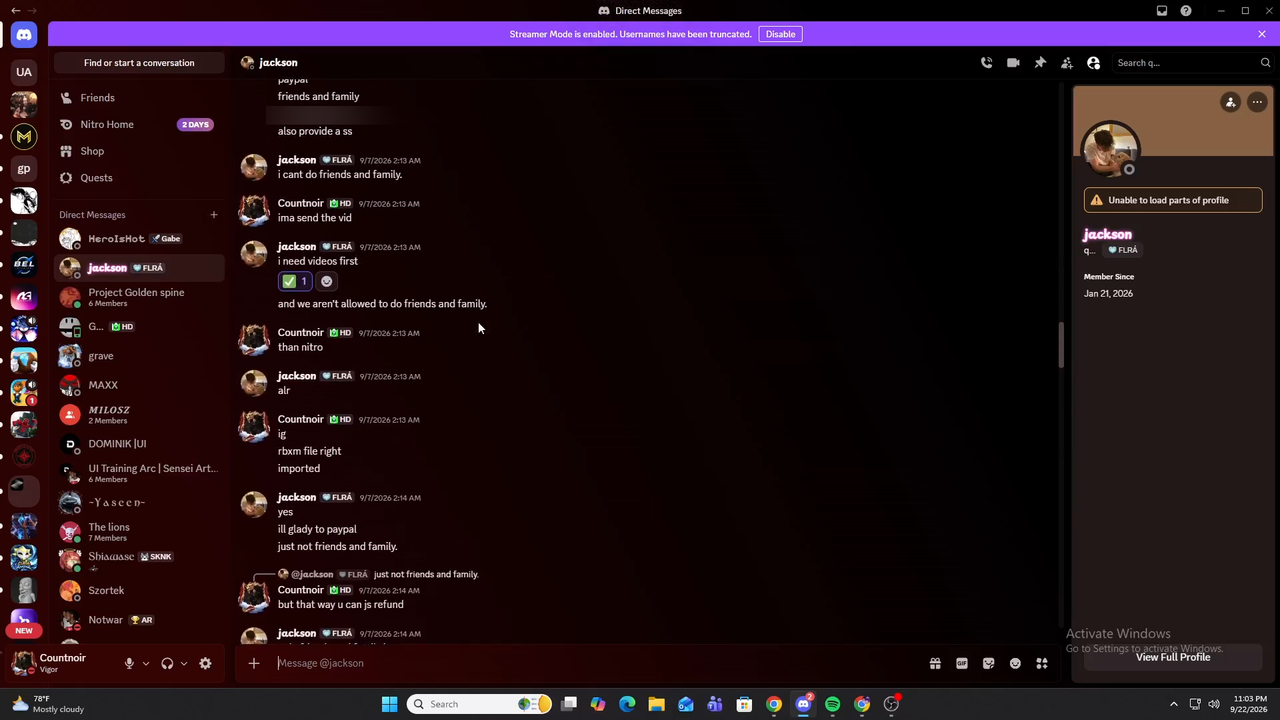This screenshot has height=720, width=1280.
Task: Open the Windows Start menu
Action: coord(389,704)
